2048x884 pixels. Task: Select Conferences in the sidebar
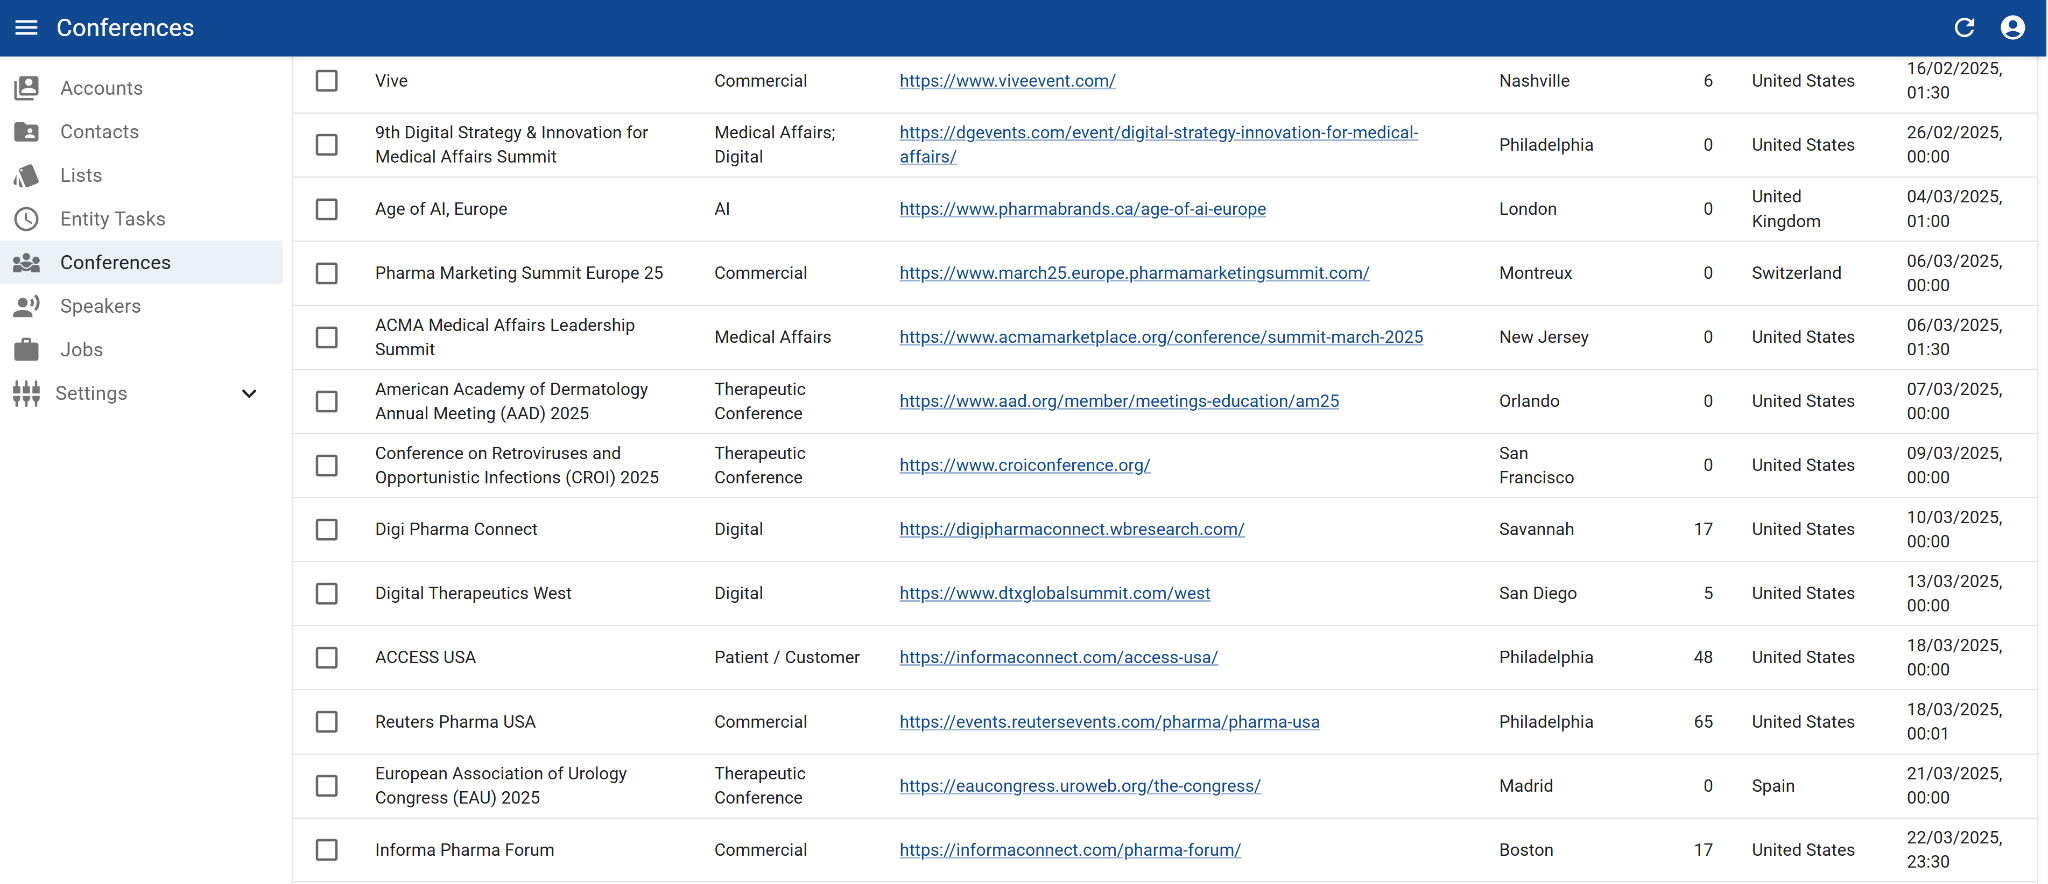click(141, 263)
